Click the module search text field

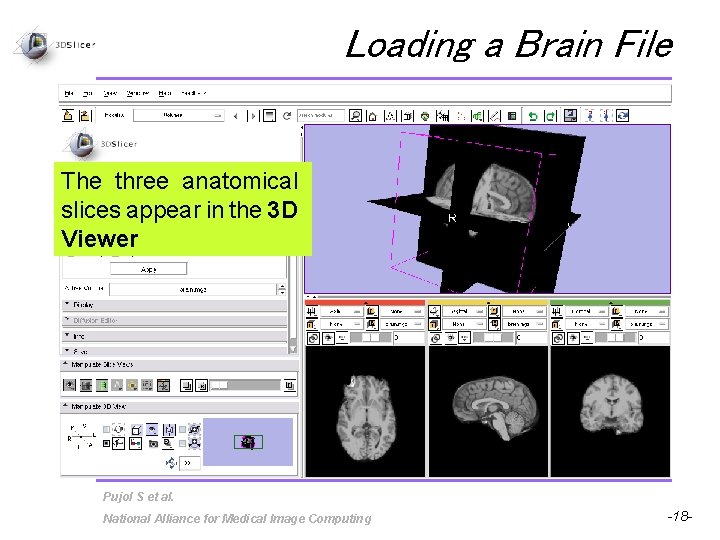point(321,115)
